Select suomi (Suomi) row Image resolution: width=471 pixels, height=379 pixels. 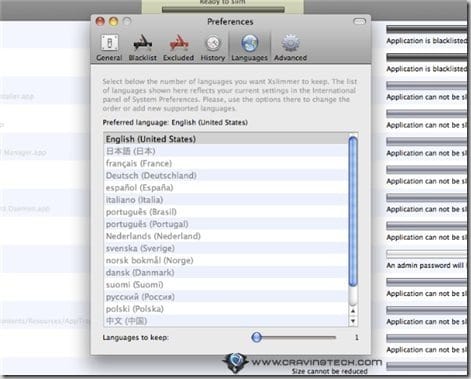coord(226,285)
